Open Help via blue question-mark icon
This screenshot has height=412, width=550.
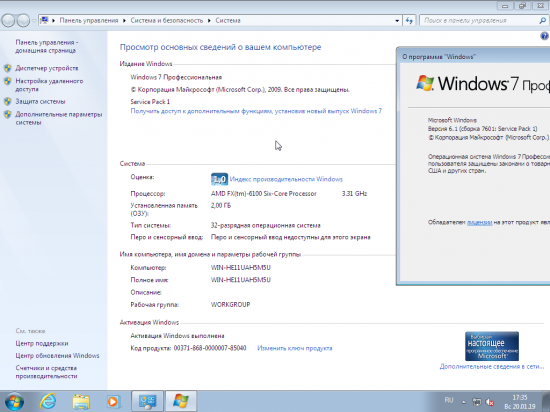point(544,36)
